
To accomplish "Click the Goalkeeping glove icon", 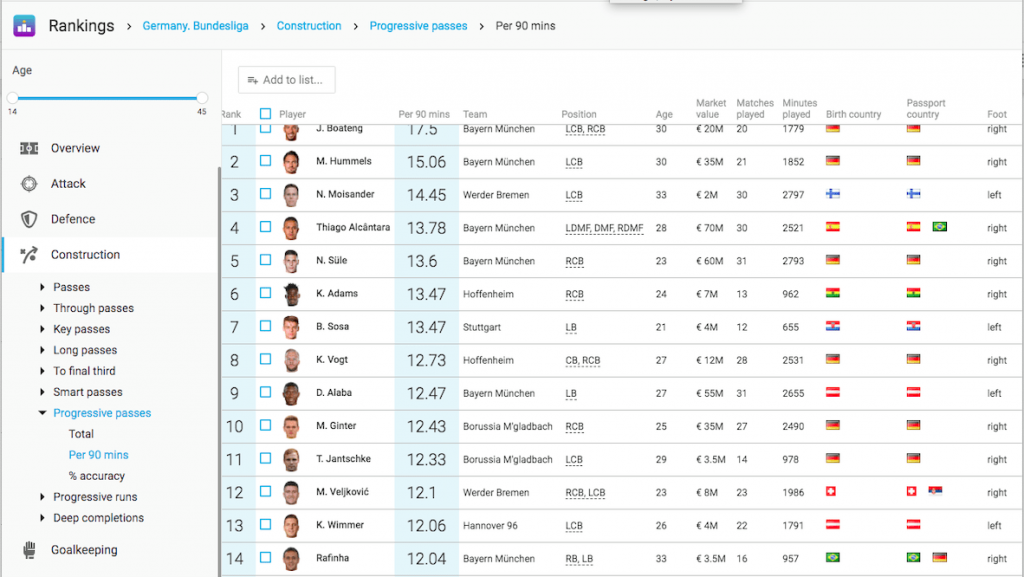I will tap(29, 550).
